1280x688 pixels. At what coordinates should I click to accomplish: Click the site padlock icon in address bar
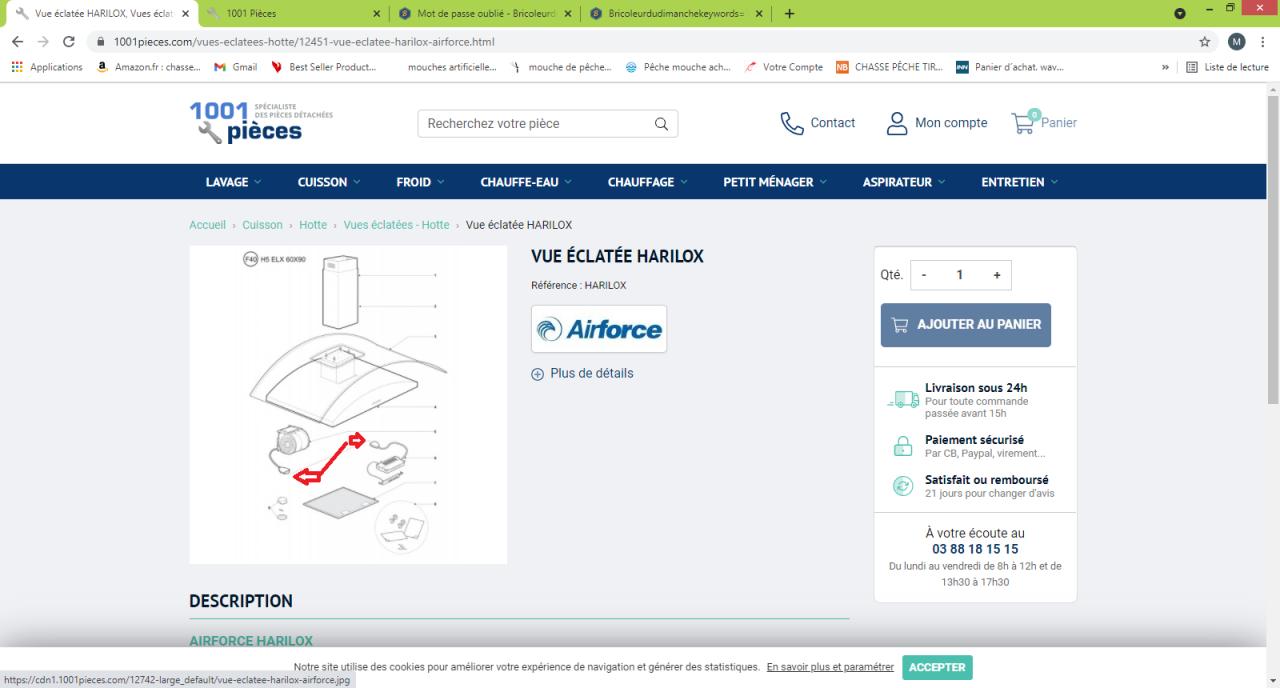[x=100, y=42]
